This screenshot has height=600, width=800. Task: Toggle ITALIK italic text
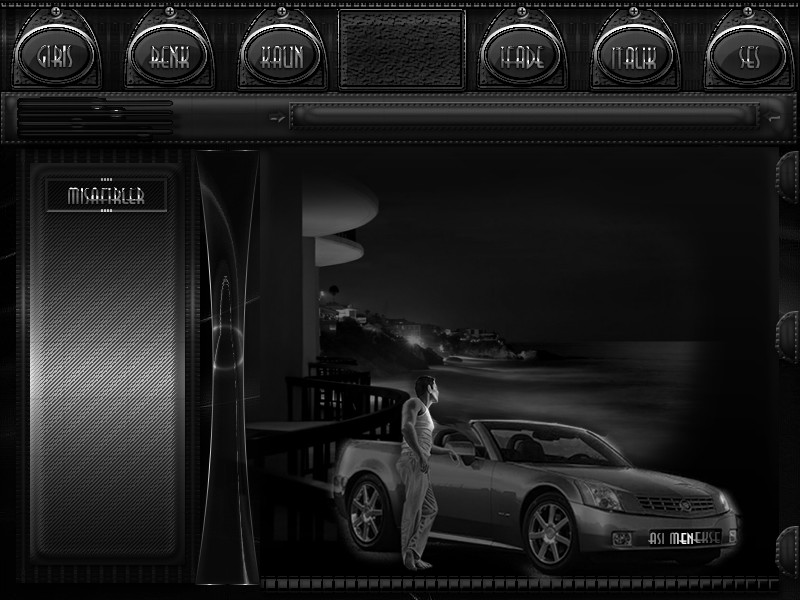click(x=635, y=57)
